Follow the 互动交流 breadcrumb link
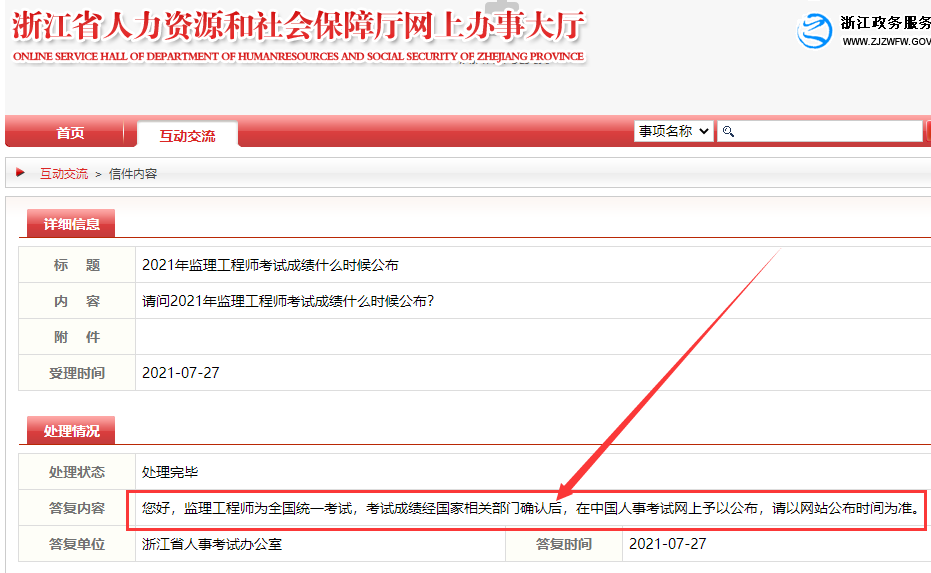 tap(64, 173)
